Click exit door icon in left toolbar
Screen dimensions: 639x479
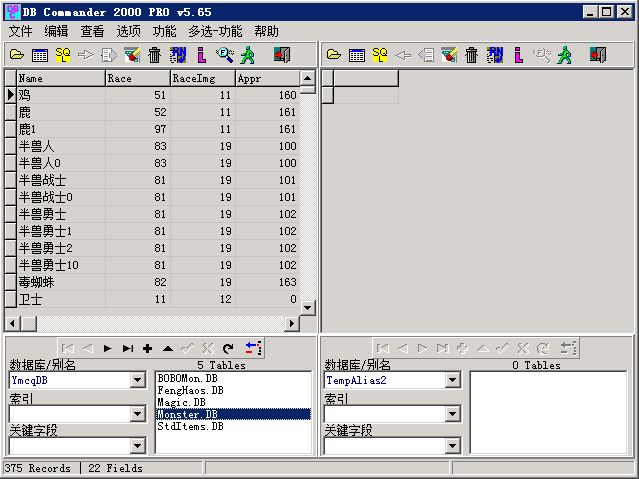click(282, 55)
